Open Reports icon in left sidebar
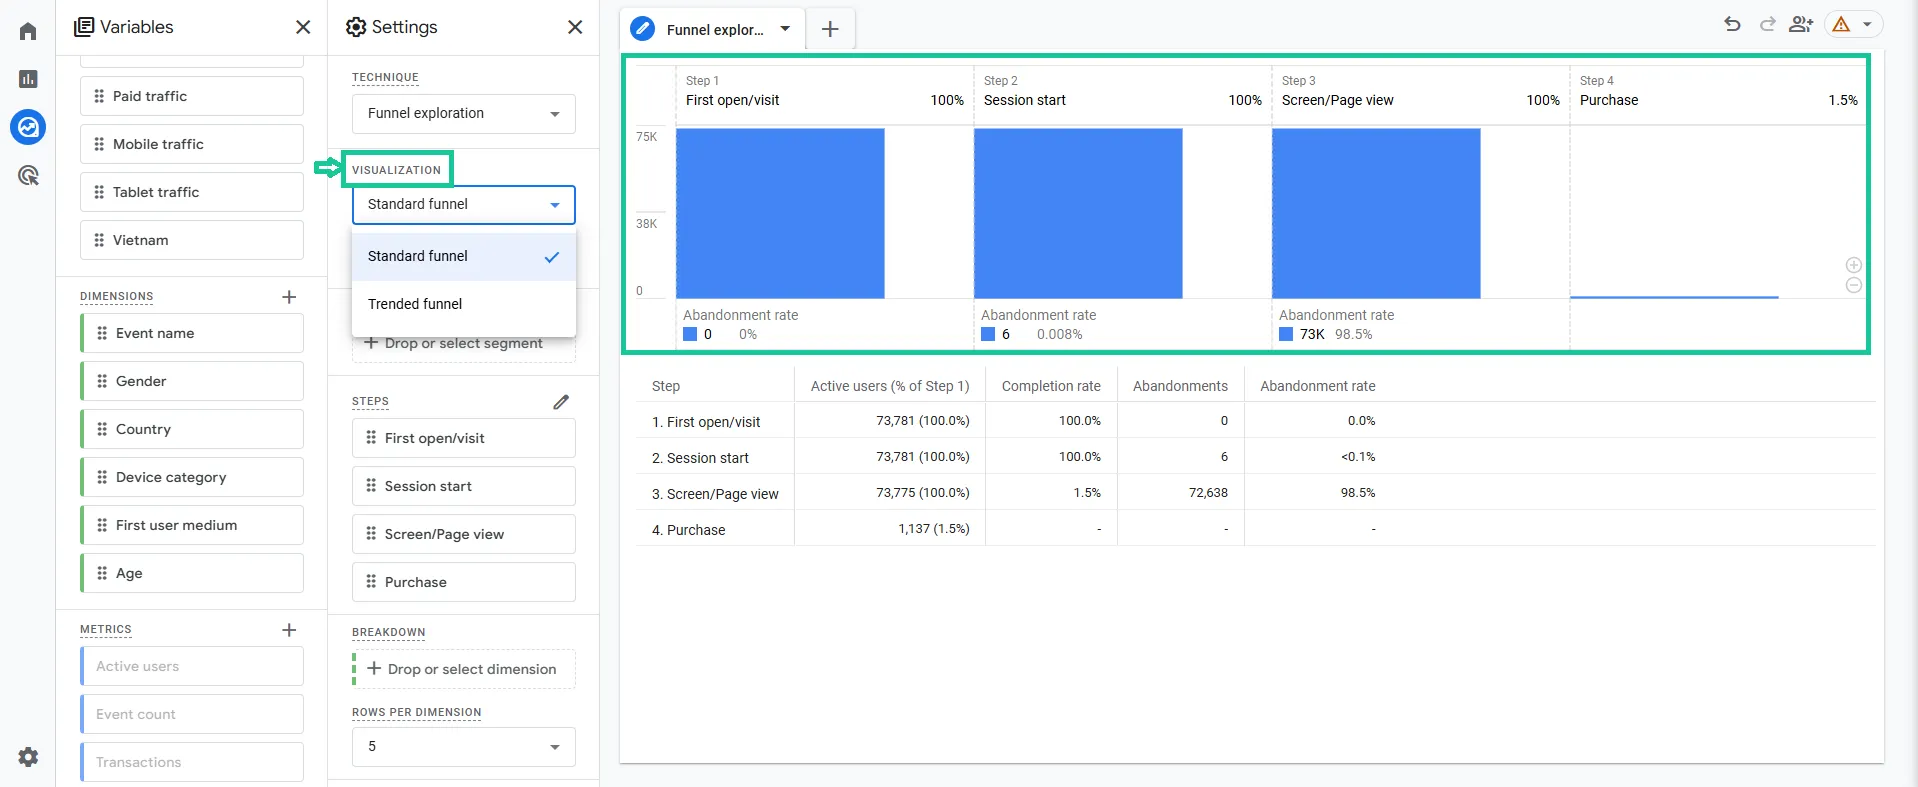Screen dimensions: 1918x787 coord(28,79)
